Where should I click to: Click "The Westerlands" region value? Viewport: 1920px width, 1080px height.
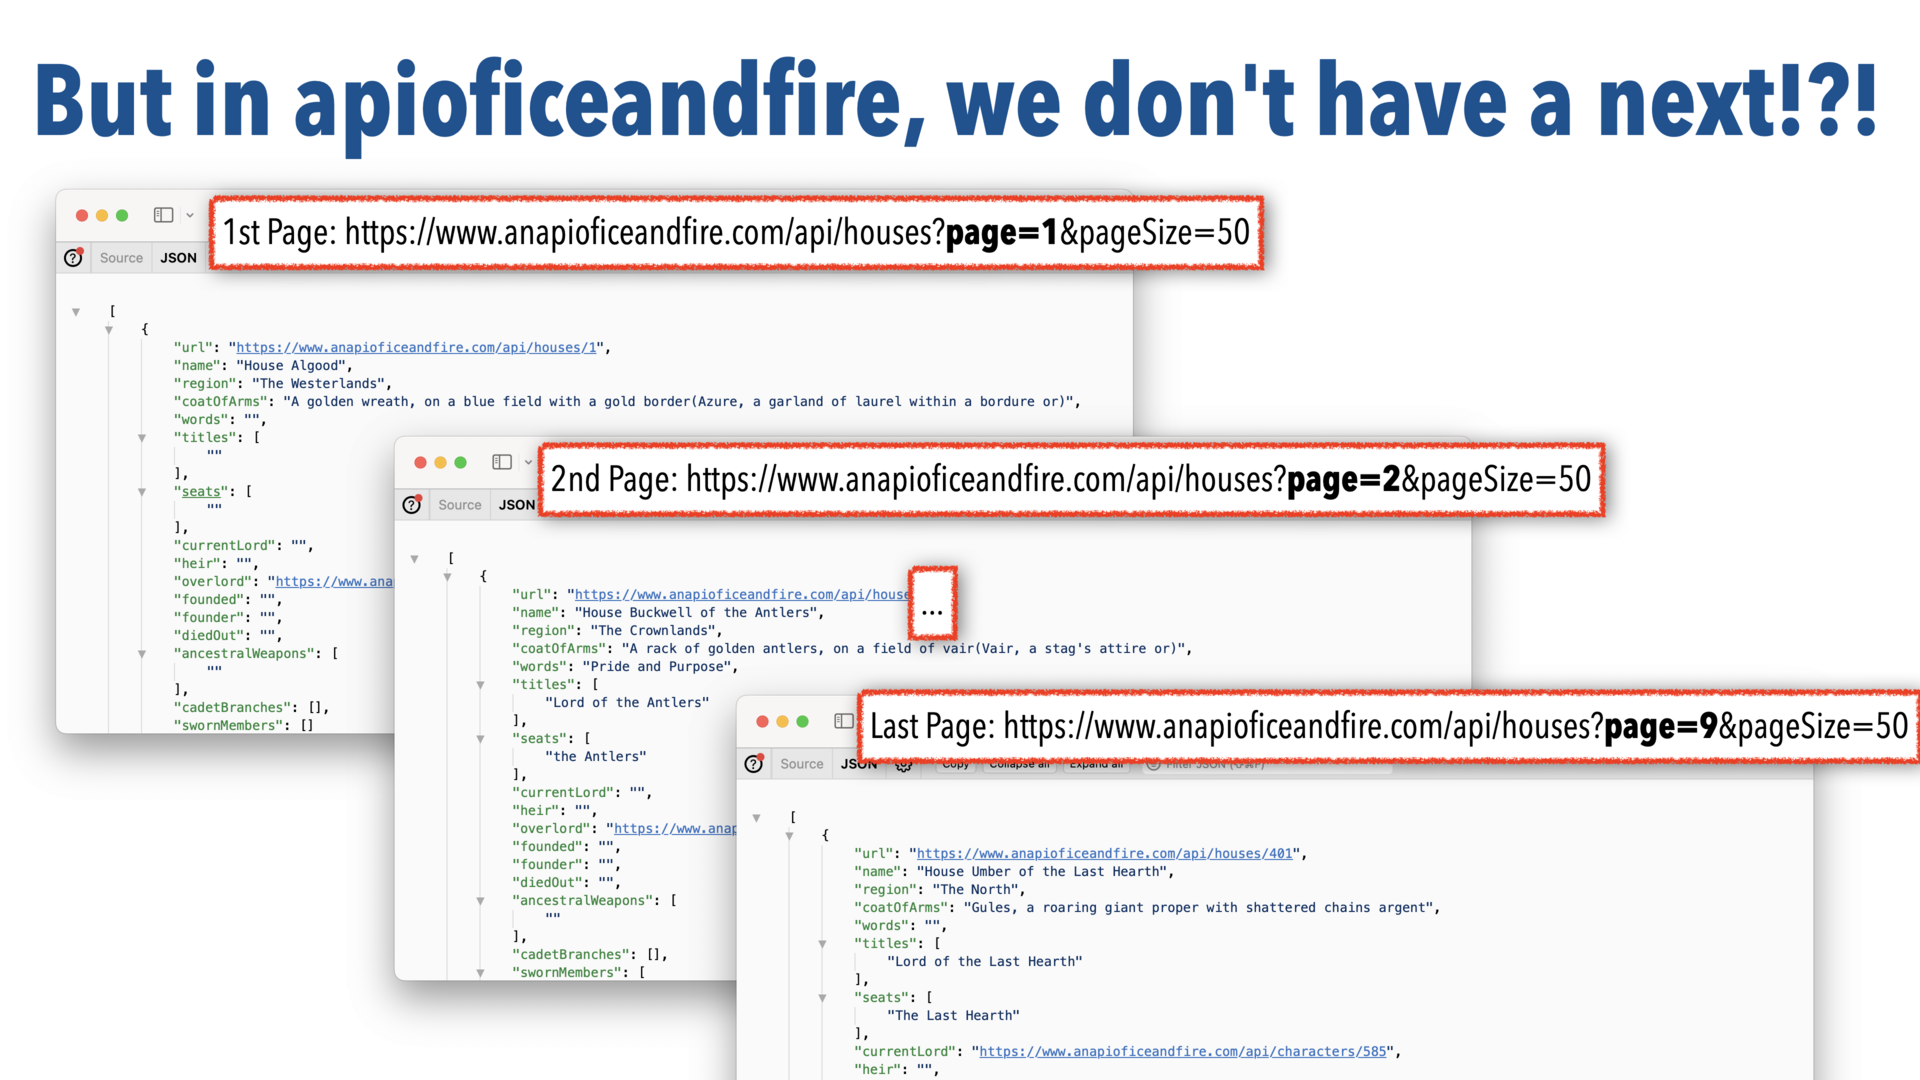coord(318,384)
